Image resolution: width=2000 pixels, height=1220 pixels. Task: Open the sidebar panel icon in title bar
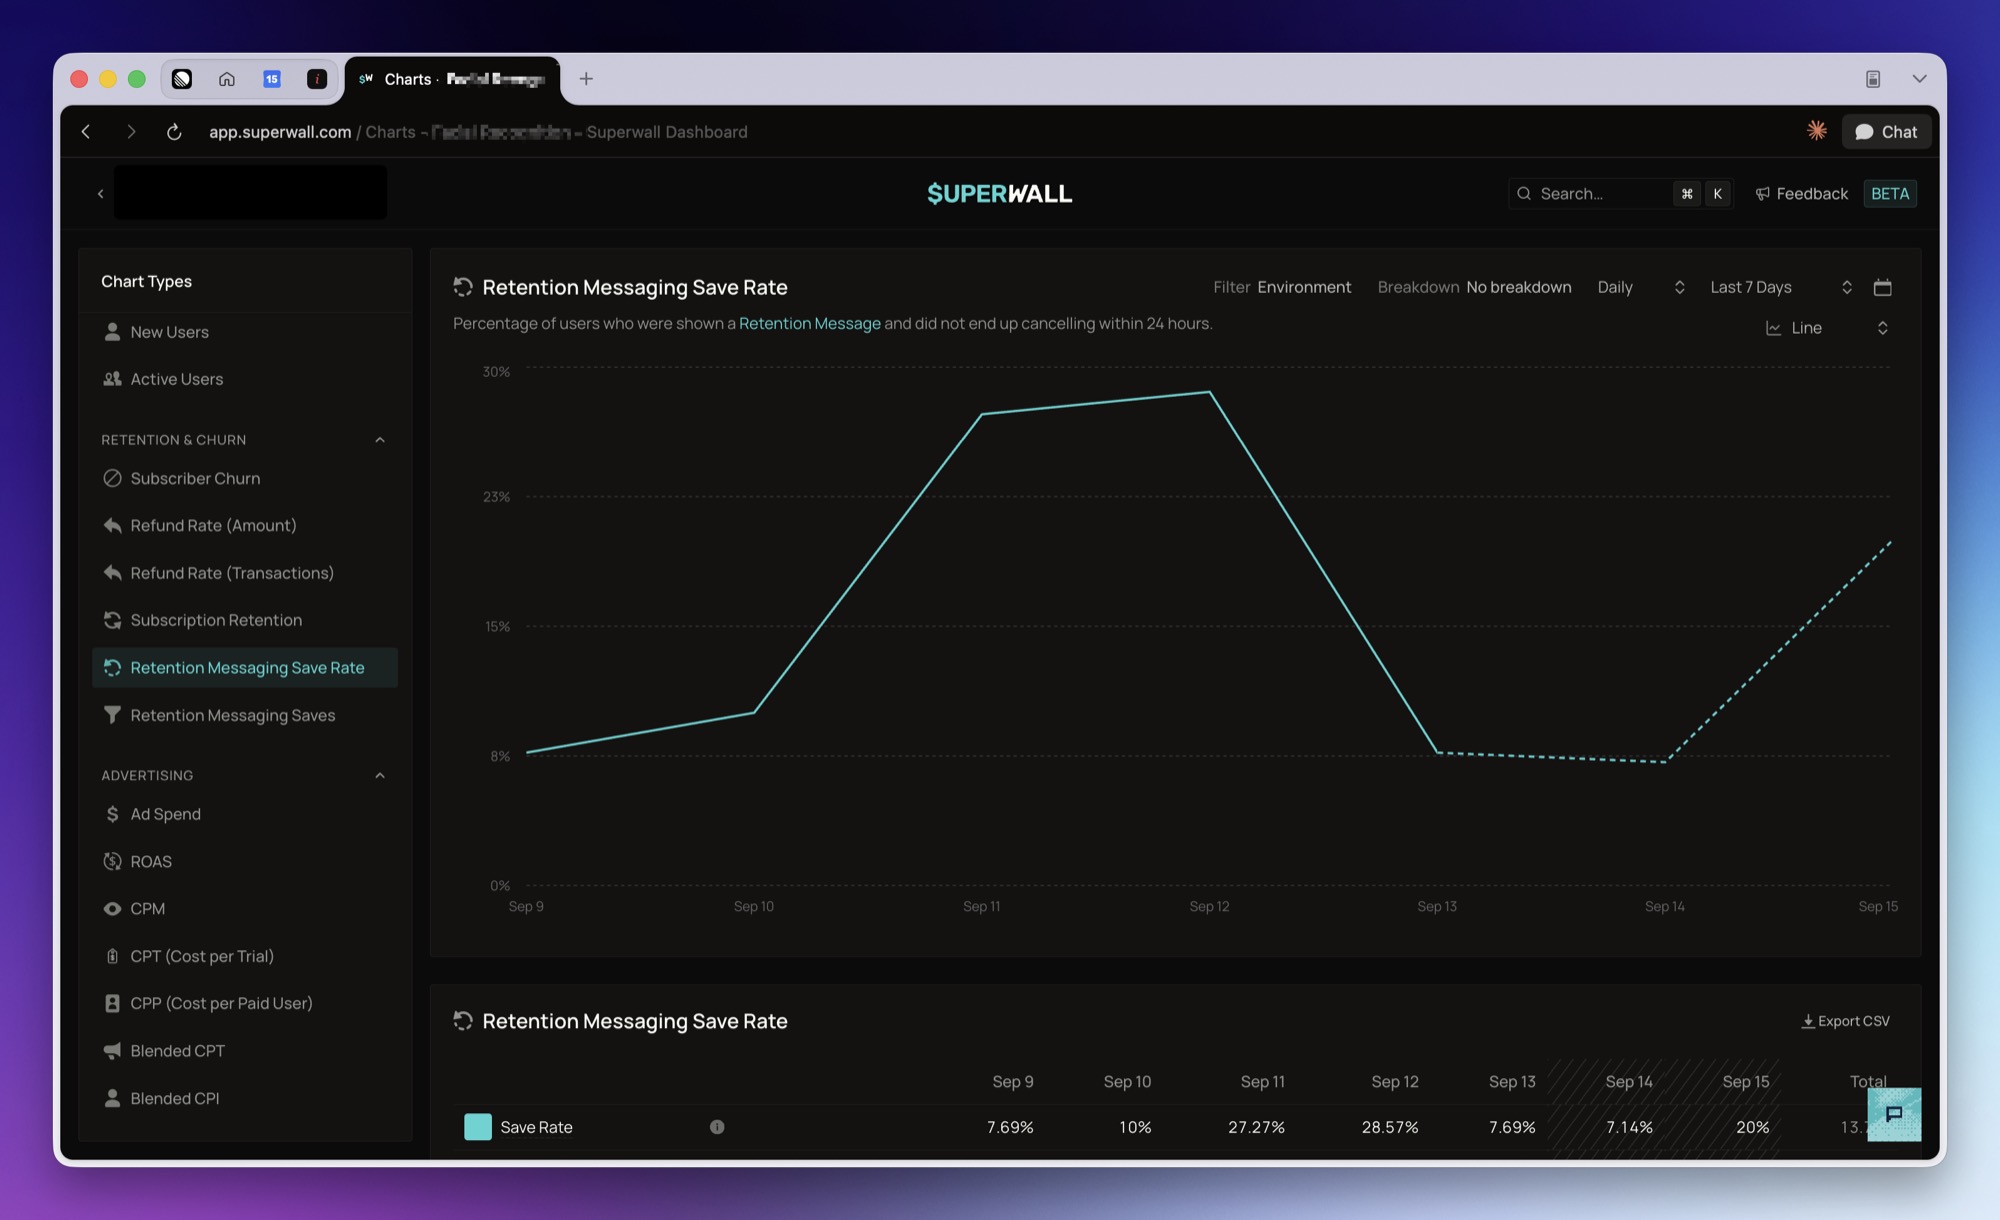pos(1873,79)
